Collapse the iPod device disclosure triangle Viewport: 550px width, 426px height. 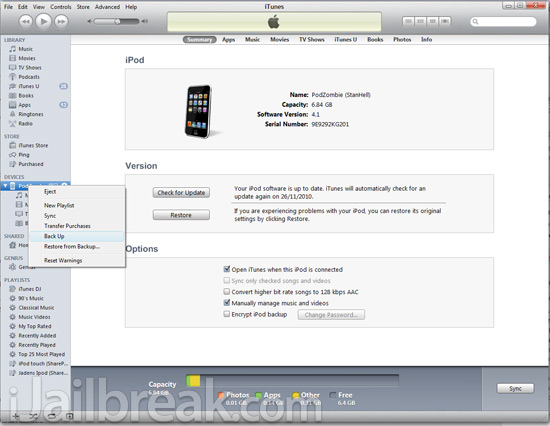point(6,186)
